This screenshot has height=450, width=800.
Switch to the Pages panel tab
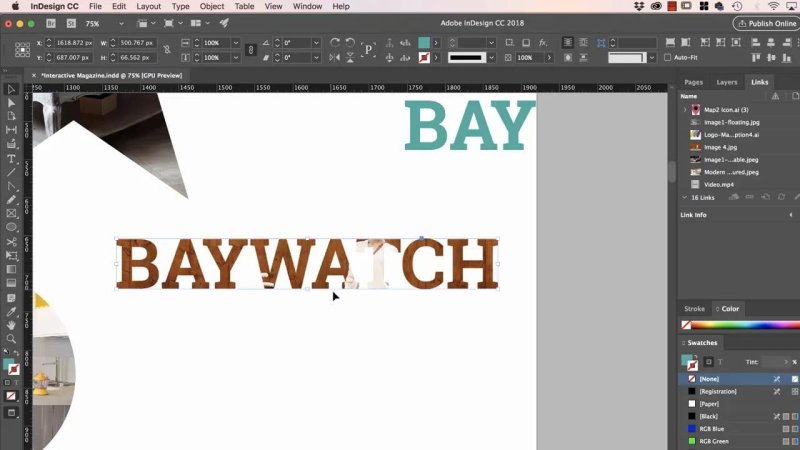(x=693, y=82)
